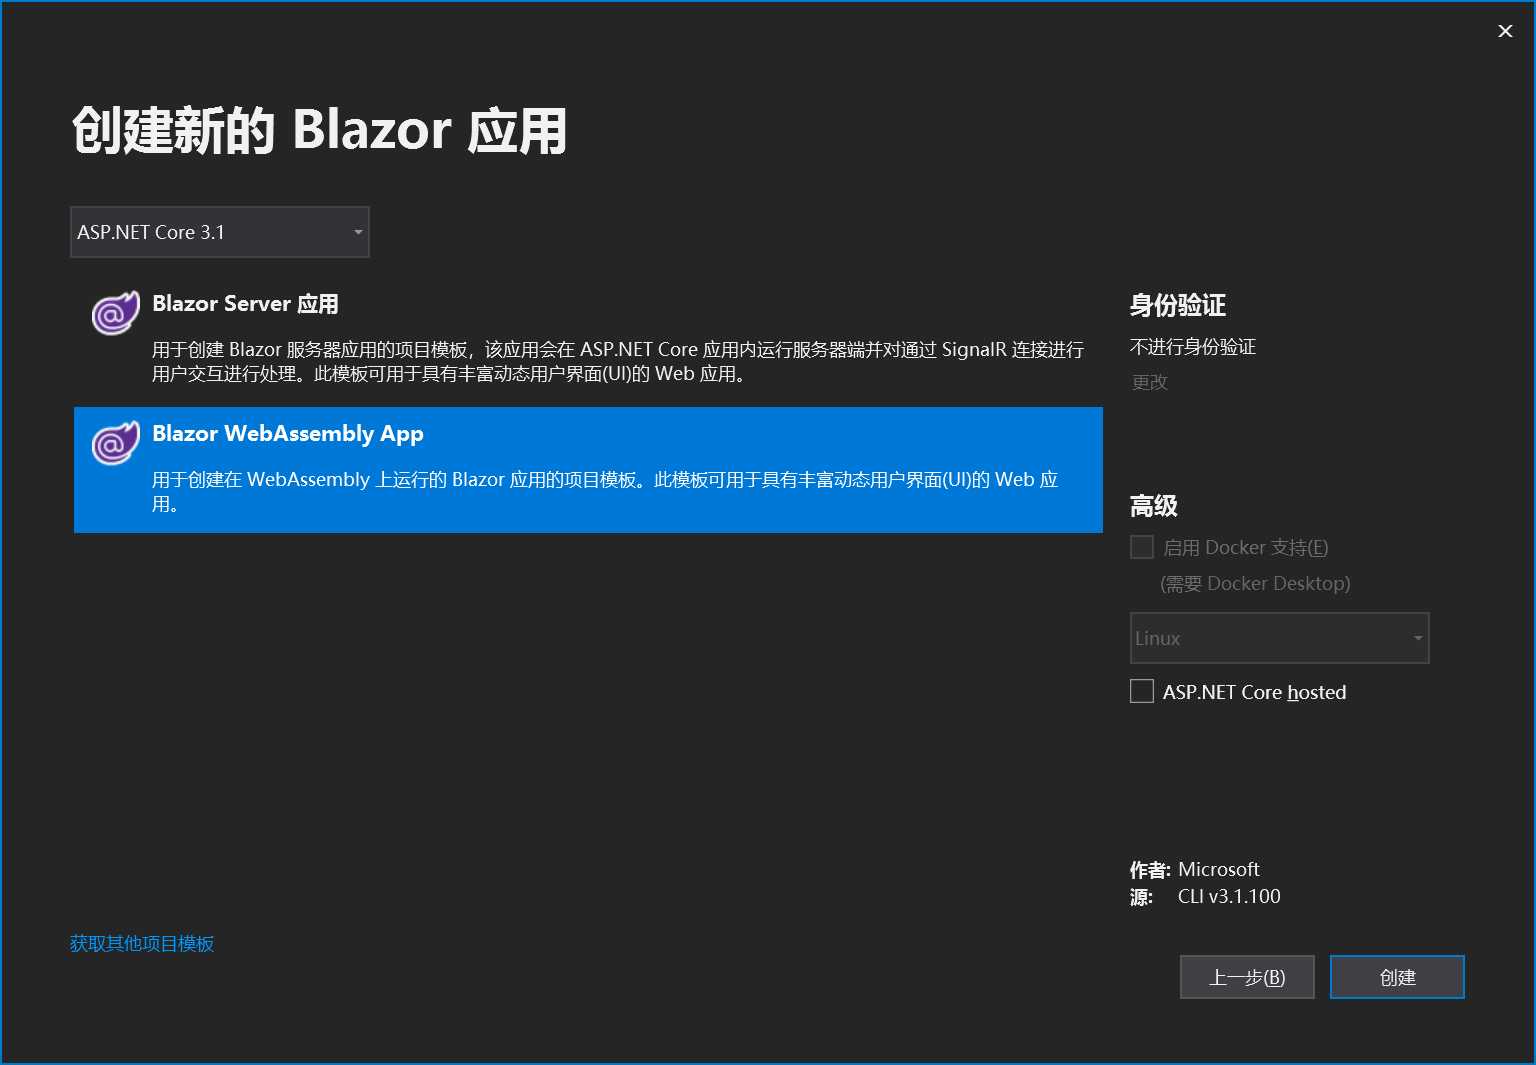Click the CLI v3.1.100 source text
The image size is (1536, 1065).
coord(1229,896)
